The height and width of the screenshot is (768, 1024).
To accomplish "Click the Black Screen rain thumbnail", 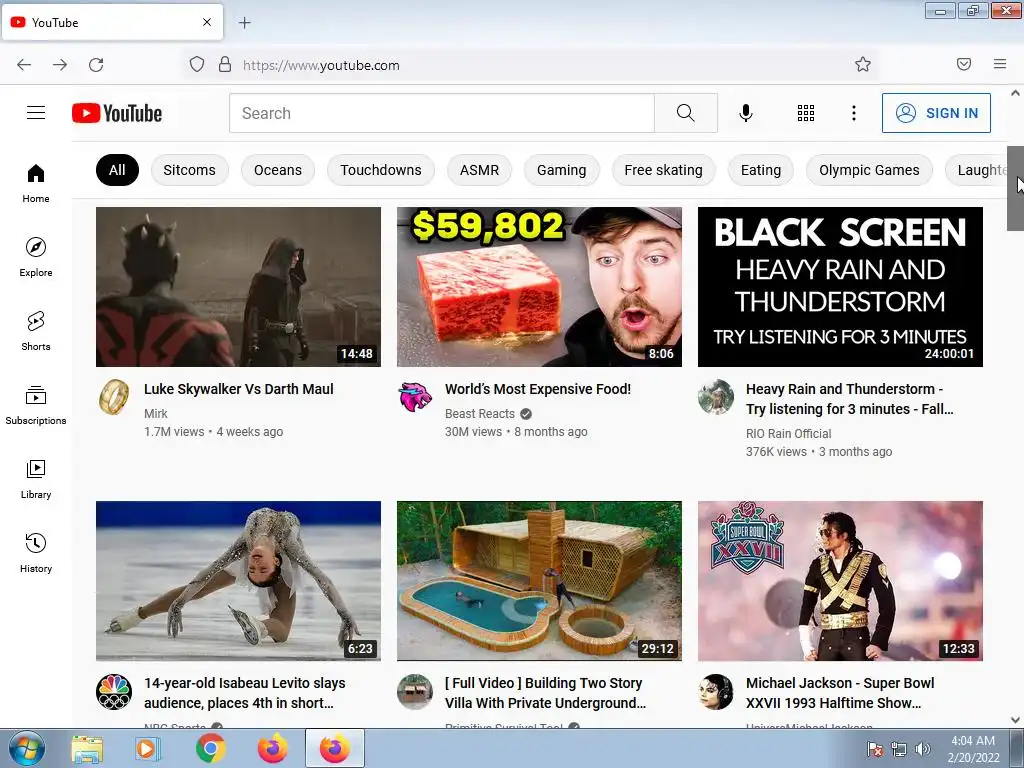I will 840,287.
